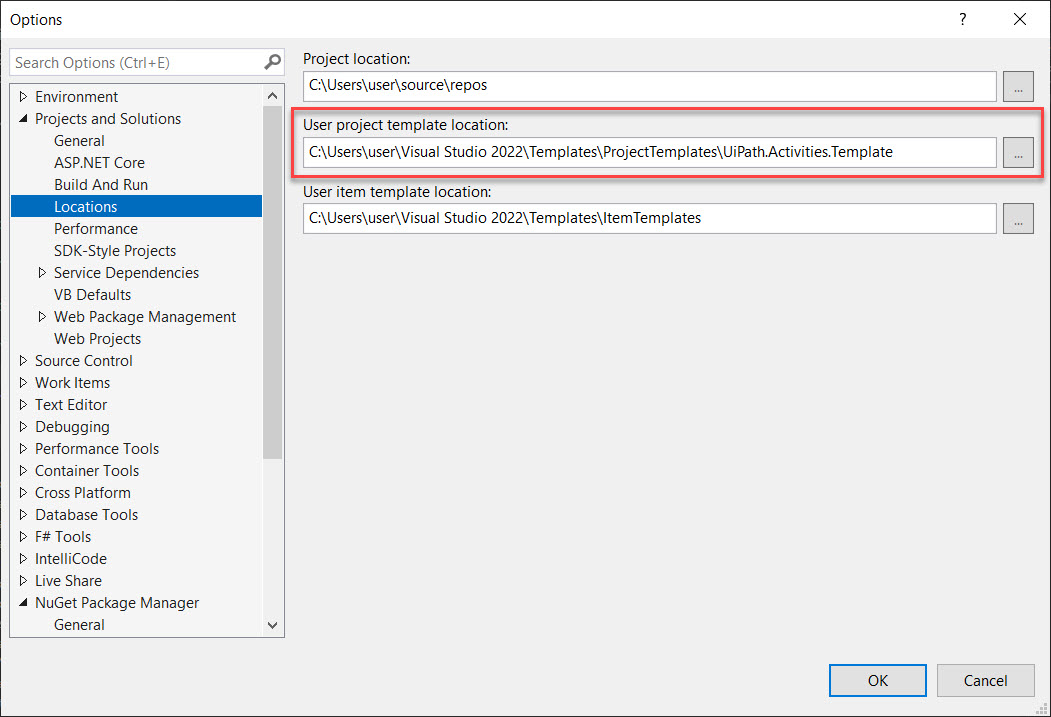Browse for User item template location
1051x717 pixels.
[1018, 218]
